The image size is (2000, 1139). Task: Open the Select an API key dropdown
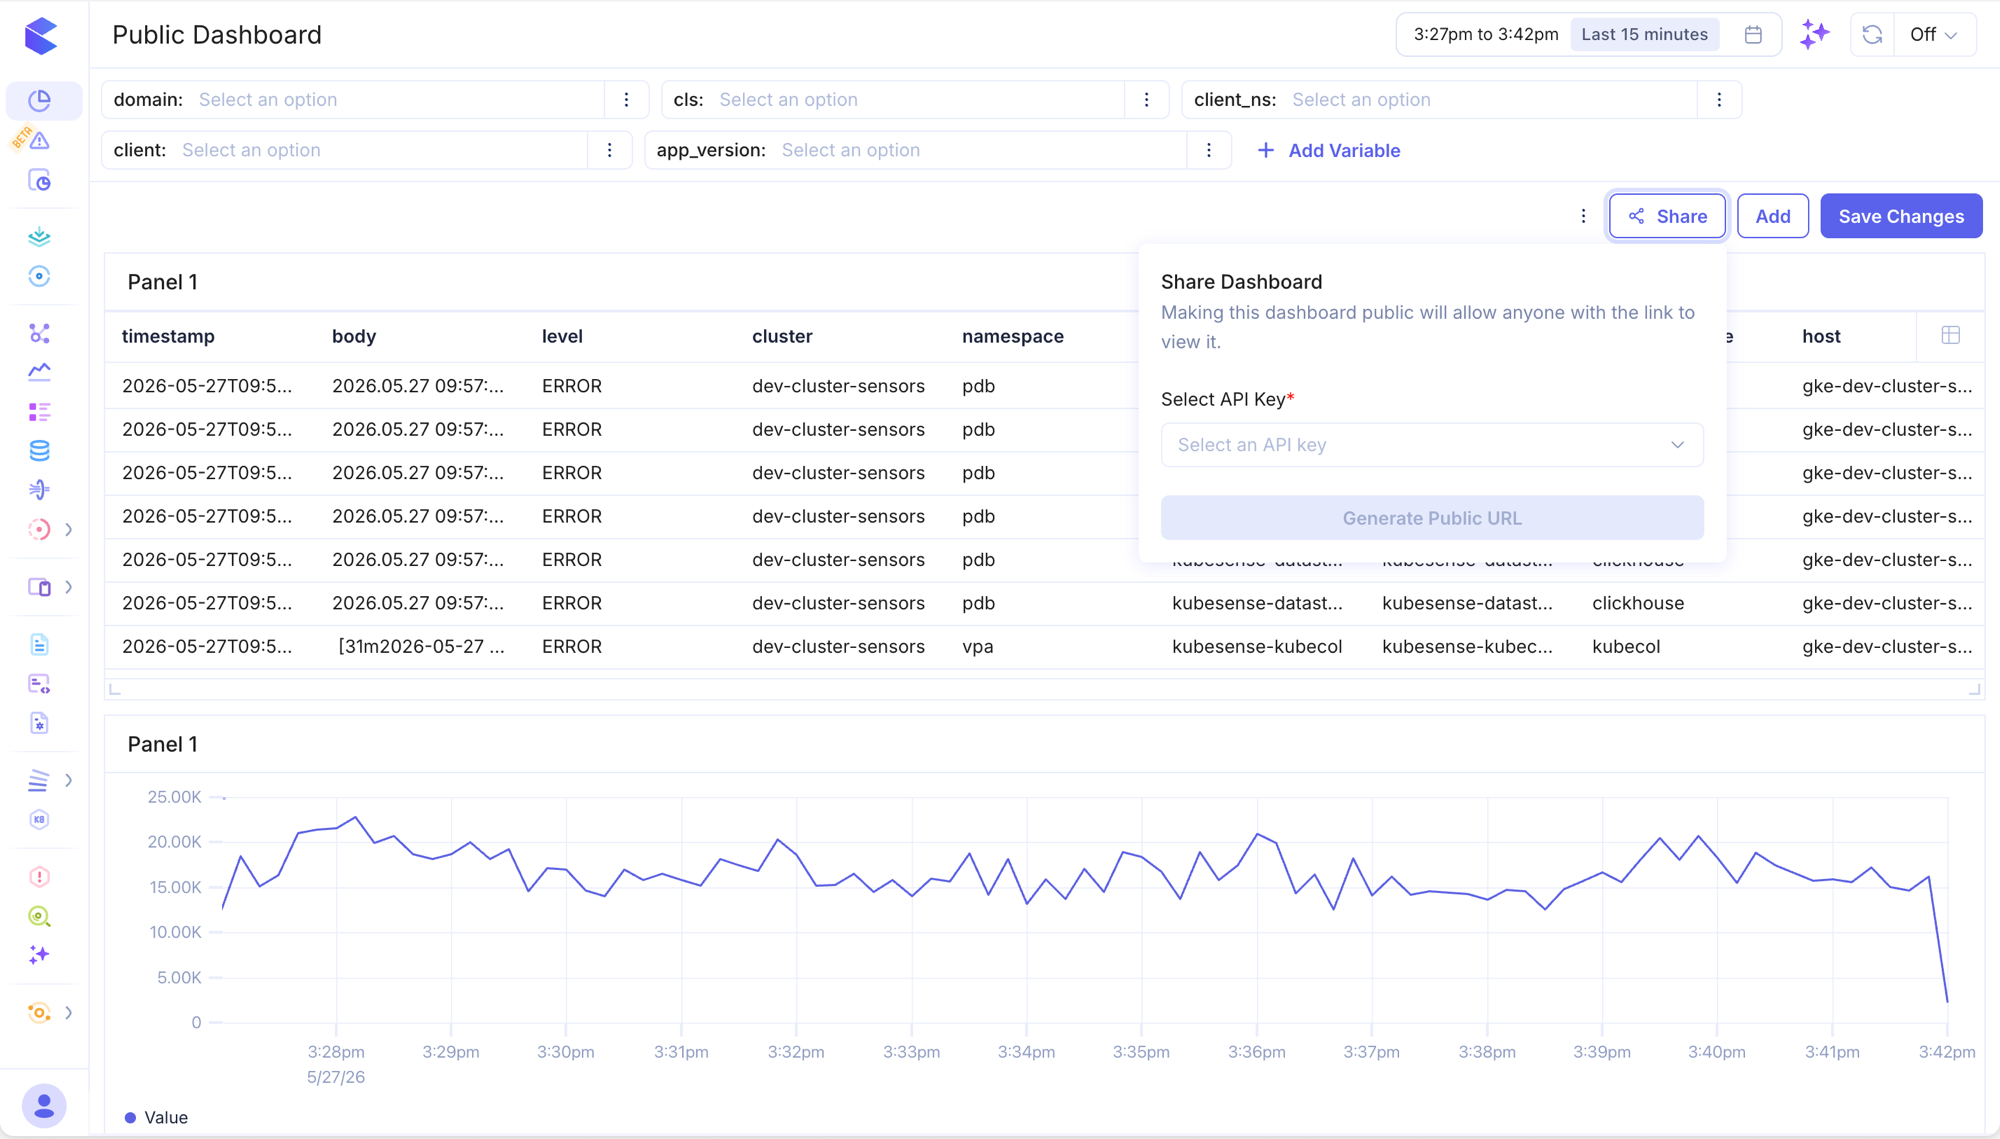tap(1432, 445)
